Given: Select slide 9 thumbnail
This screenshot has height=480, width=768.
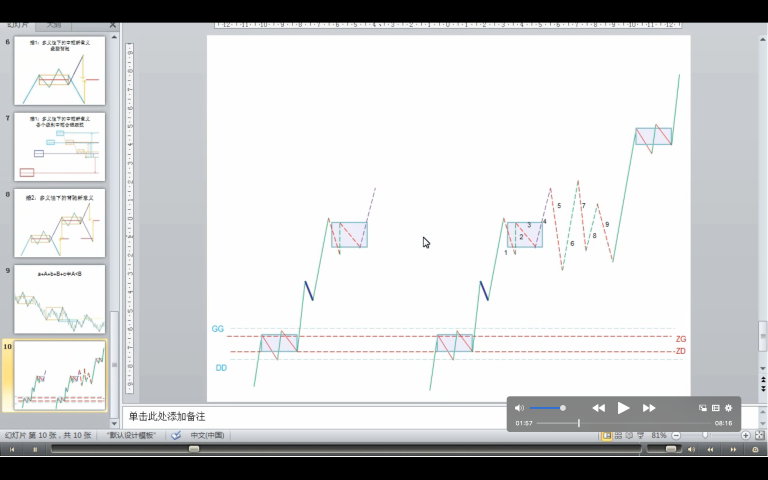Looking at the screenshot, I should point(60,299).
